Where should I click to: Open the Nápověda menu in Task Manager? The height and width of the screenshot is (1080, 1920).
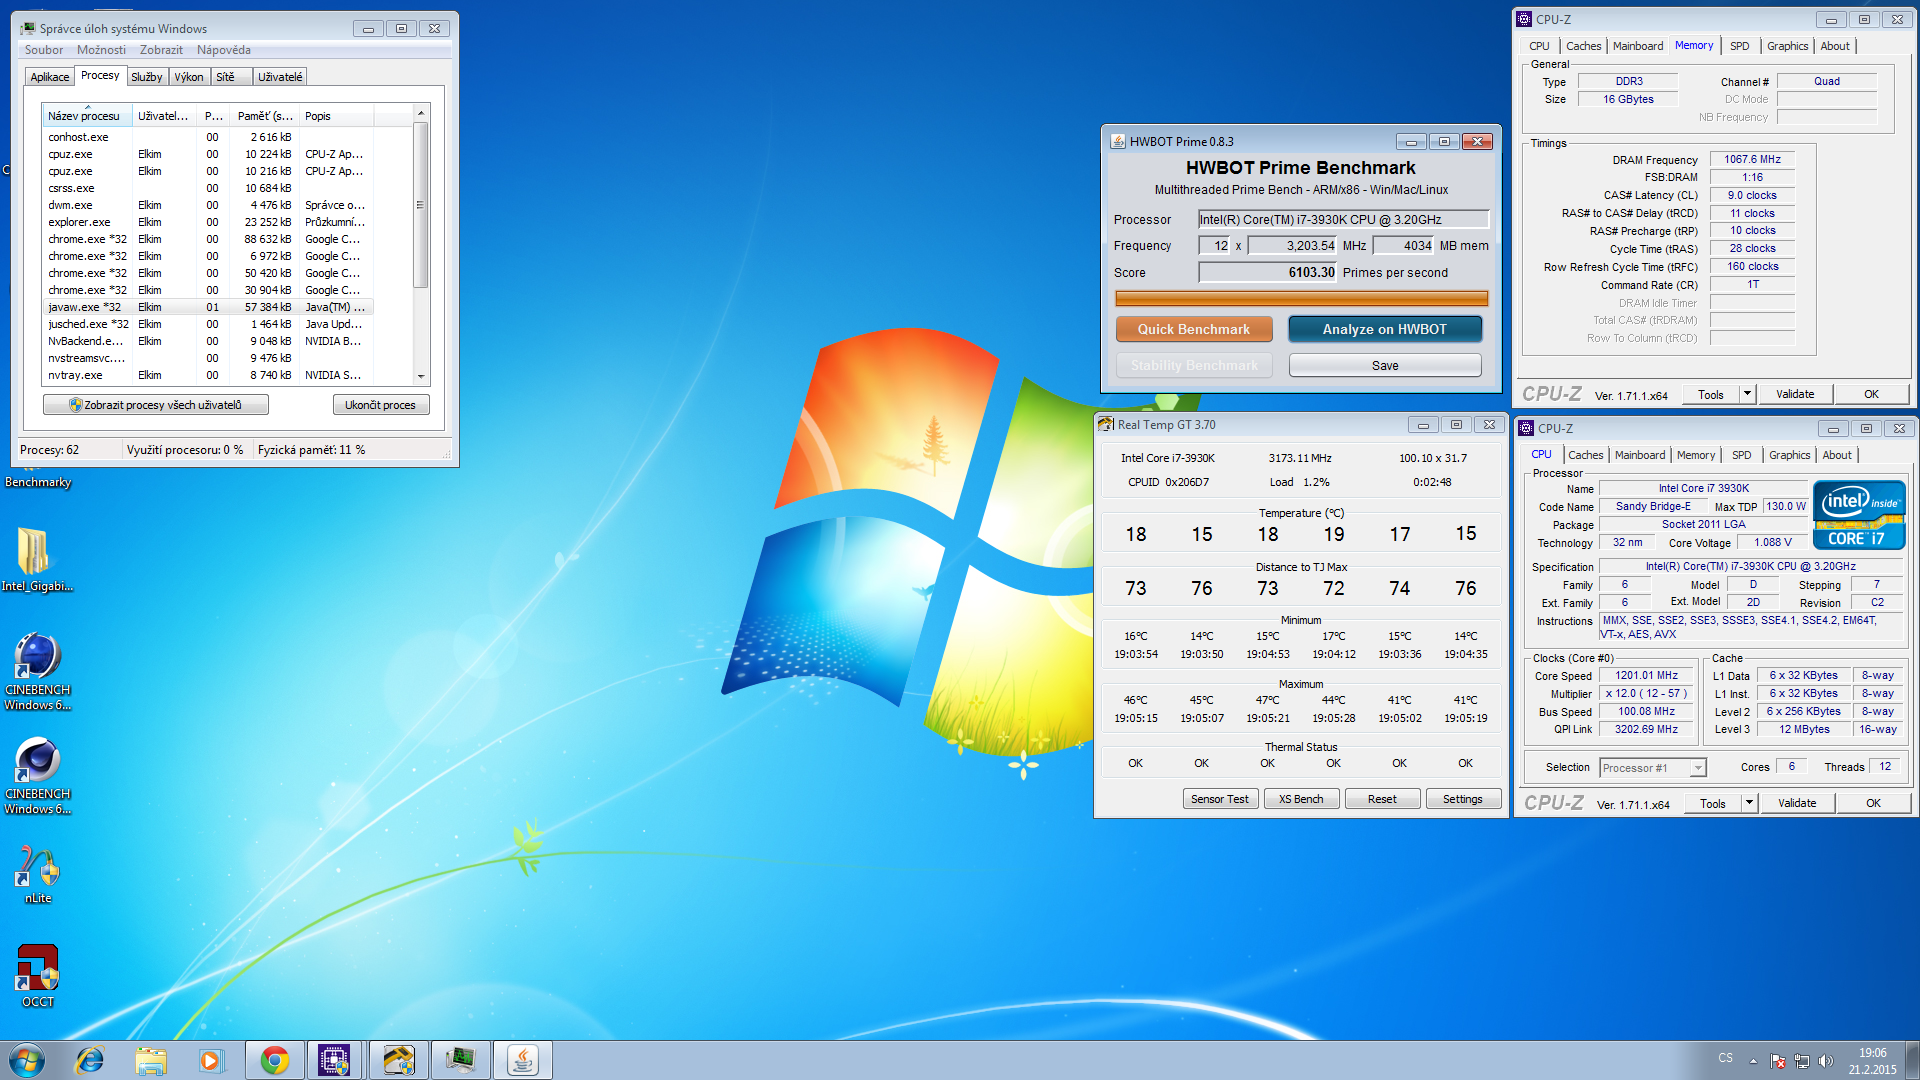pos(224,50)
